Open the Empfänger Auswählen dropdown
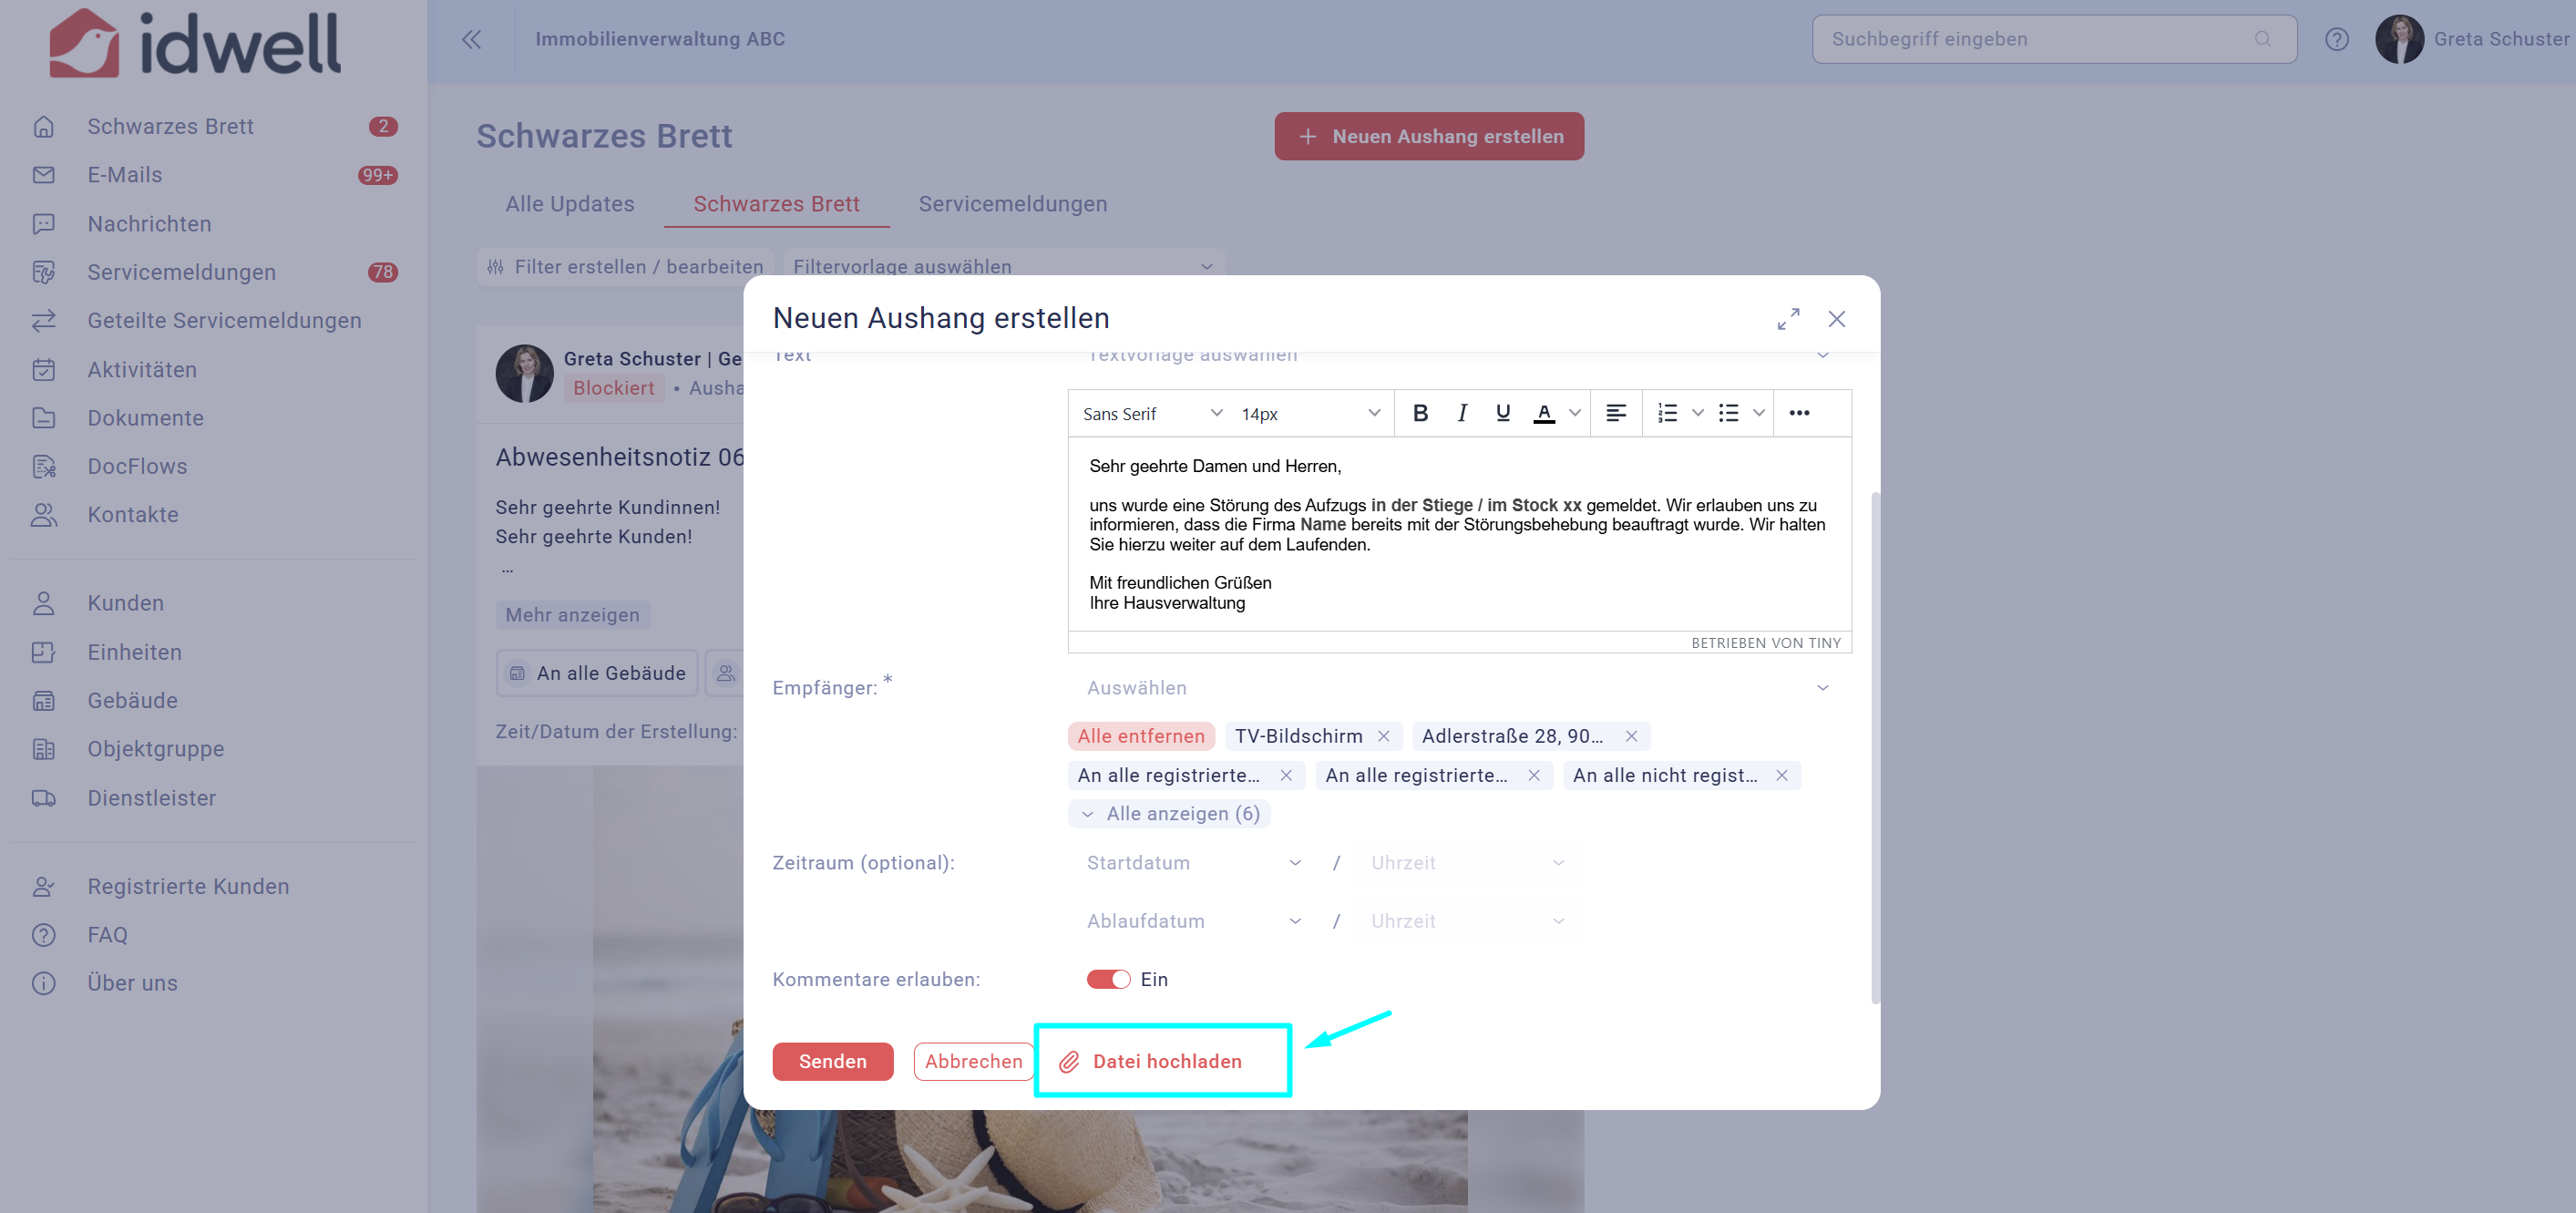This screenshot has width=2576, height=1213. point(1460,688)
